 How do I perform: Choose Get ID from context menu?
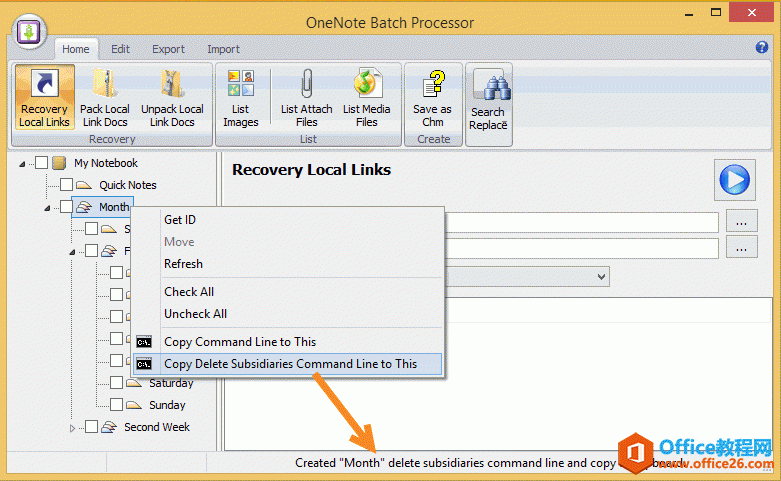(287, 220)
